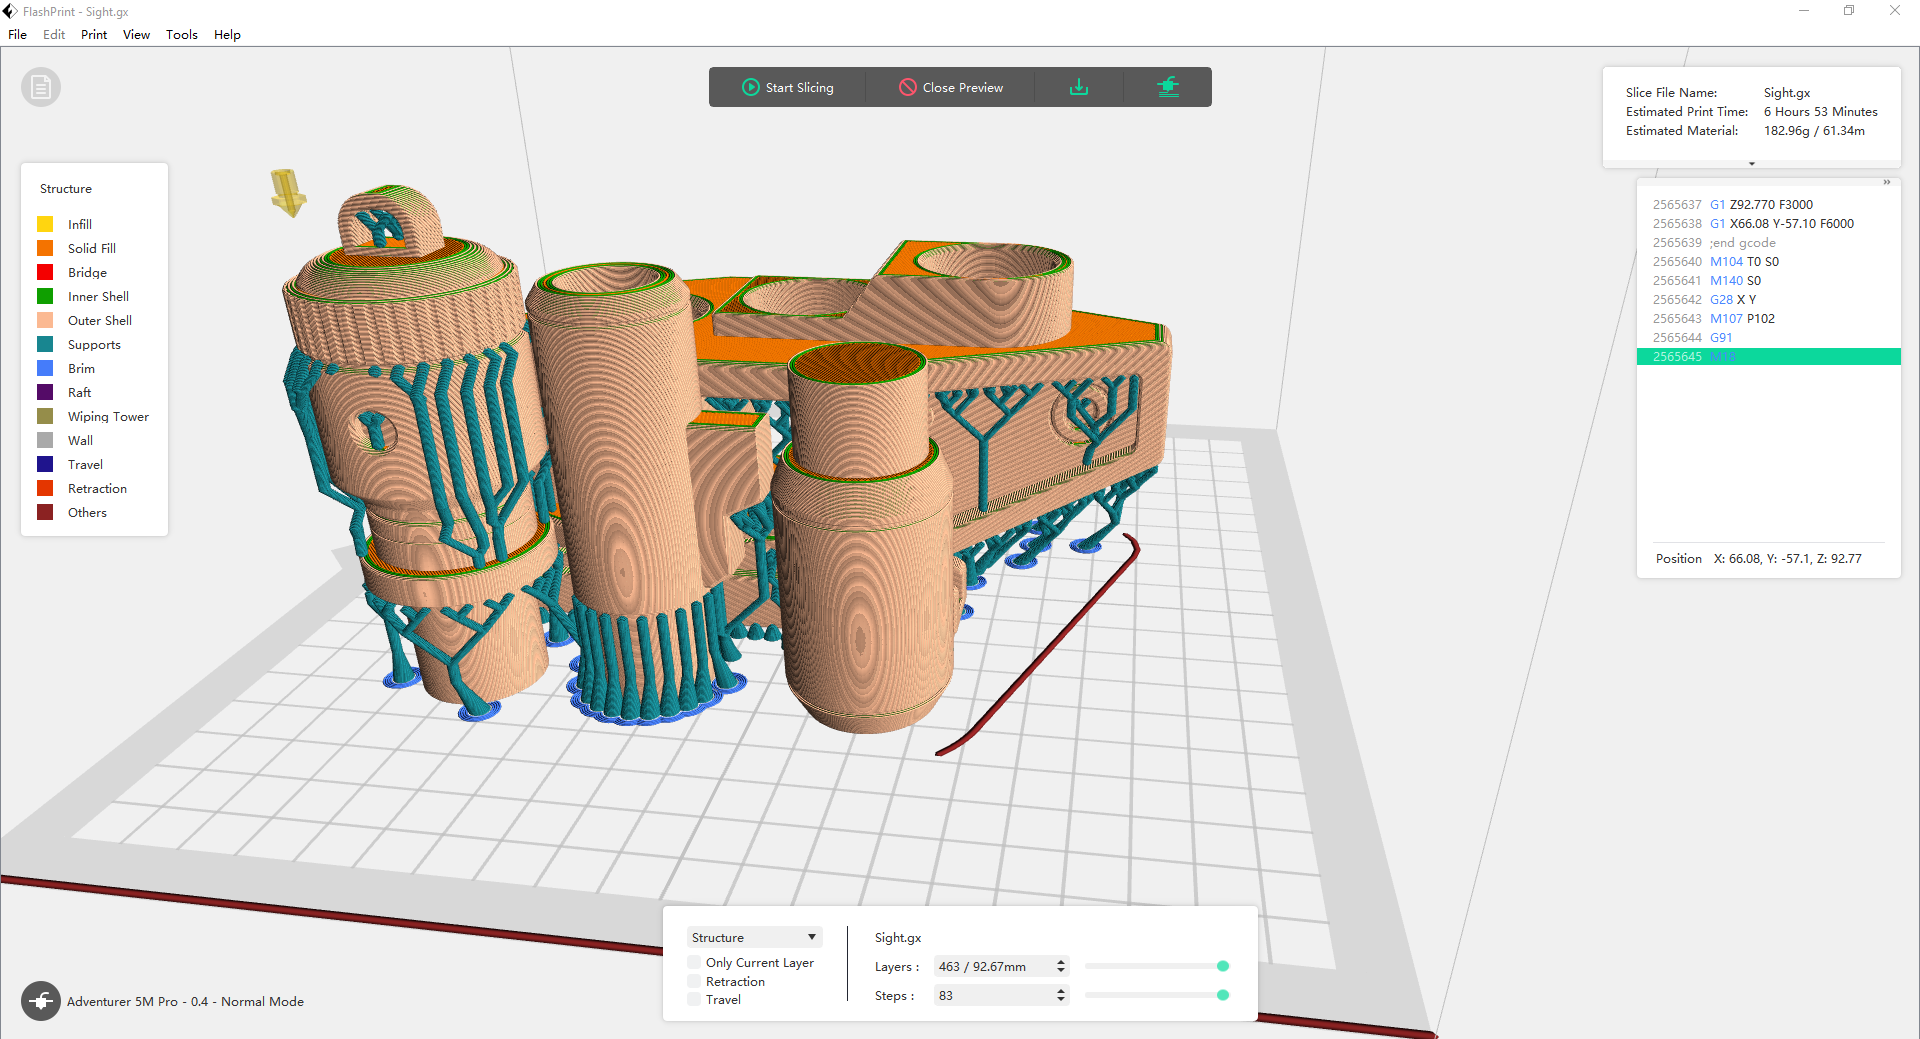The width and height of the screenshot is (1920, 1039).
Task: Click the FlashPrint app logo icon
Action: [10, 12]
